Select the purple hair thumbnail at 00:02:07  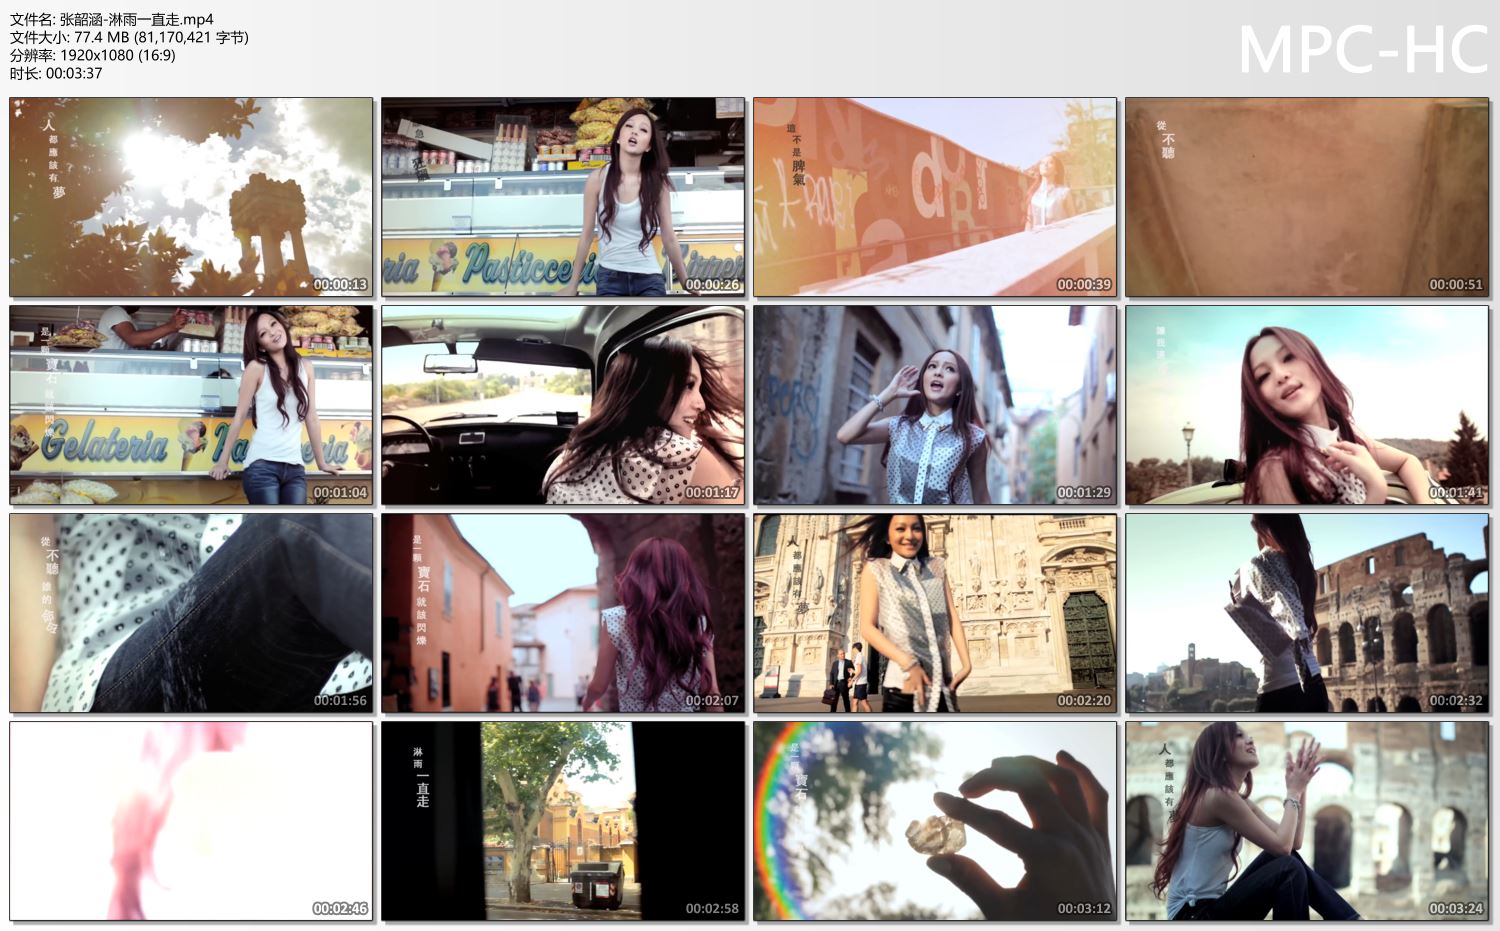[563, 613]
